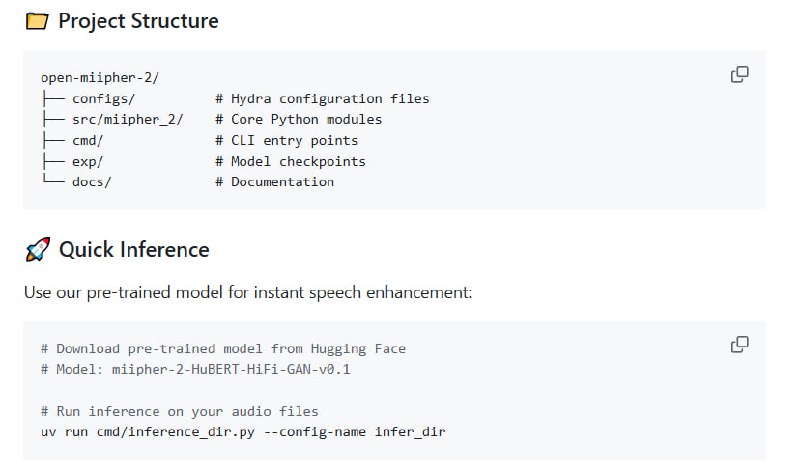Click the folder emoji beside Project Structure
The image size is (800, 471).
pos(37,21)
